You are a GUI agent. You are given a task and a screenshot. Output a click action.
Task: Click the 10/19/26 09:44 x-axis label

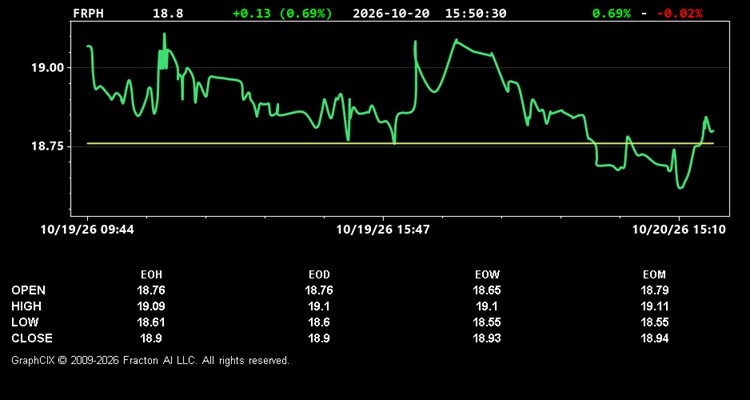87,230
